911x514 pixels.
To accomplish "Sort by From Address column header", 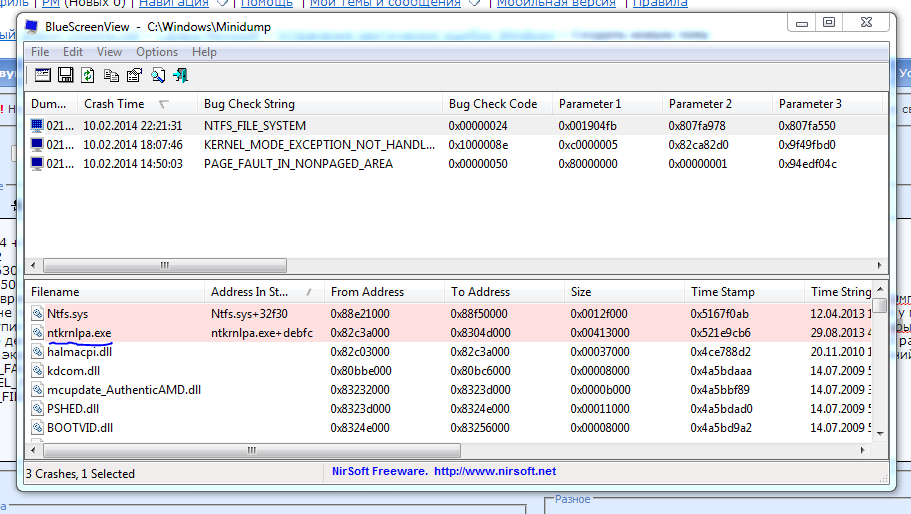I will (x=385, y=292).
